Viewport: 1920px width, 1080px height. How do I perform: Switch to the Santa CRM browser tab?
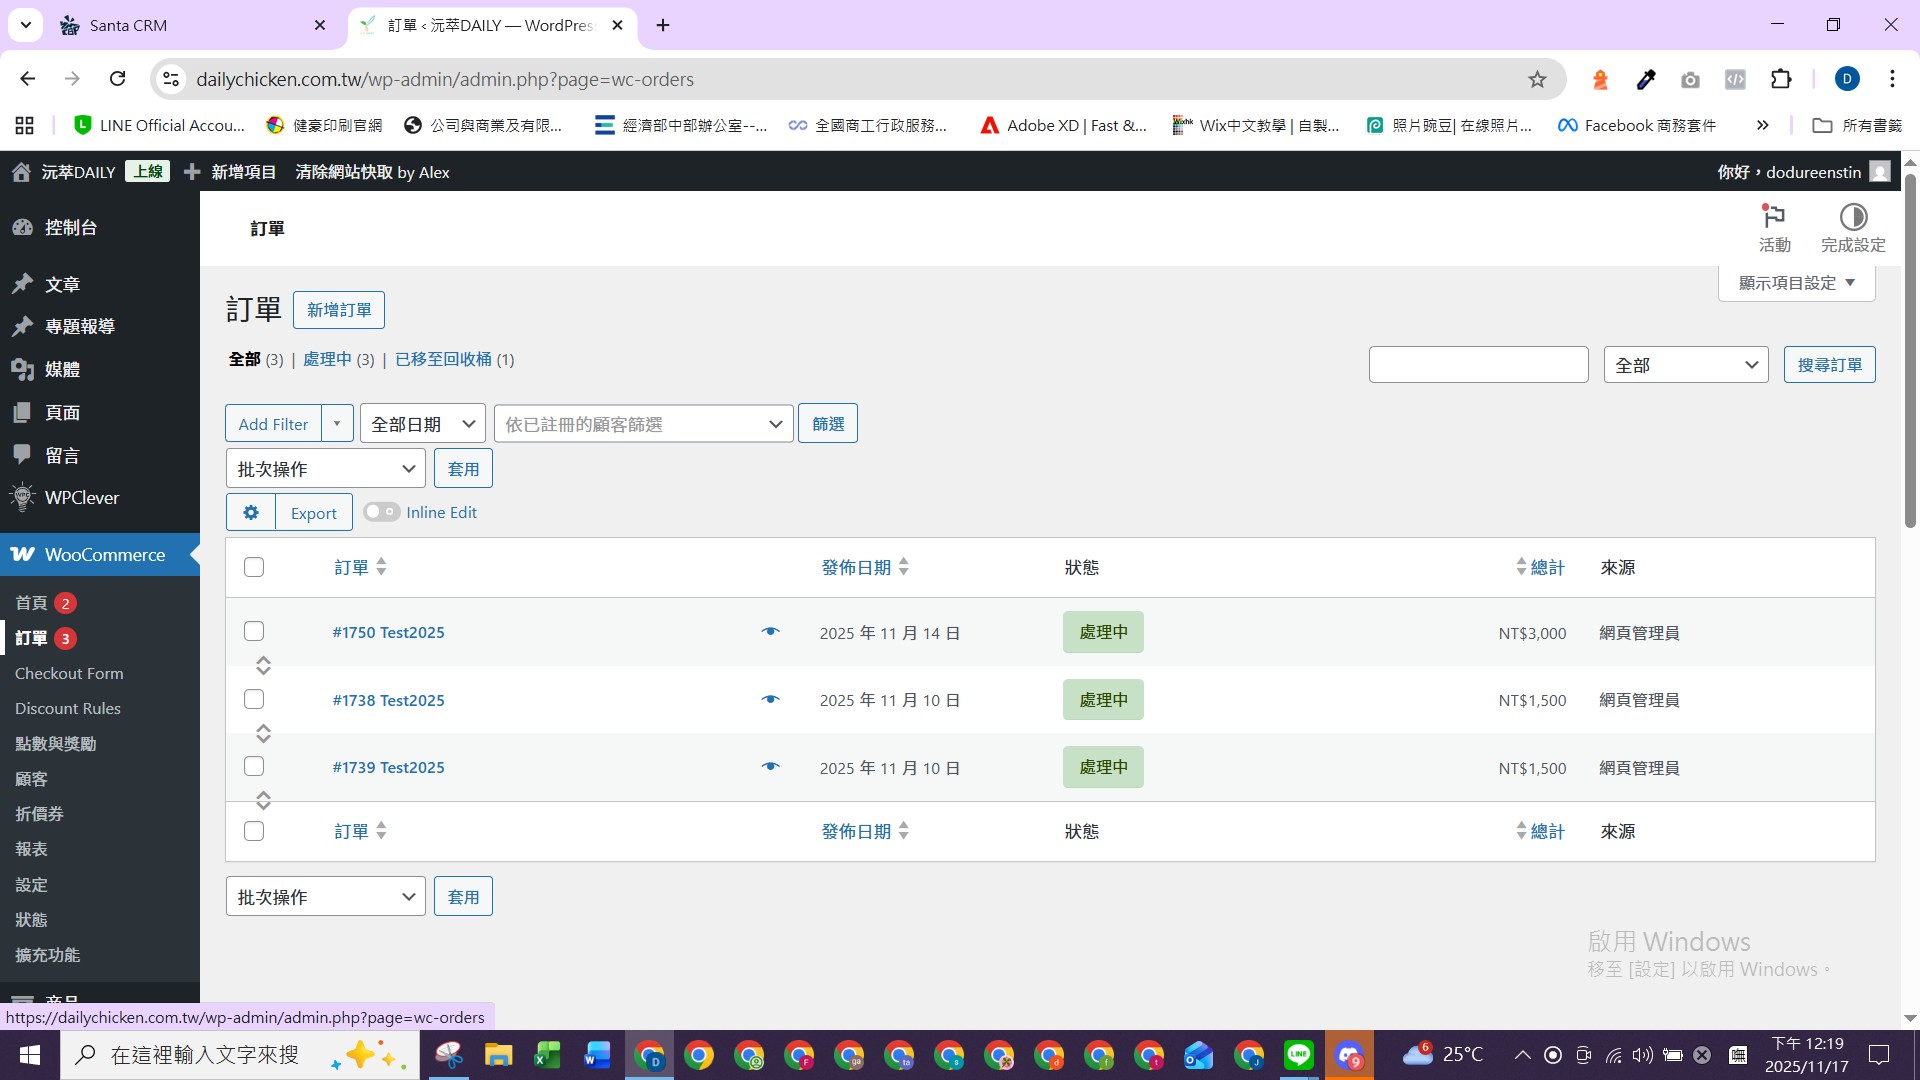pos(128,25)
